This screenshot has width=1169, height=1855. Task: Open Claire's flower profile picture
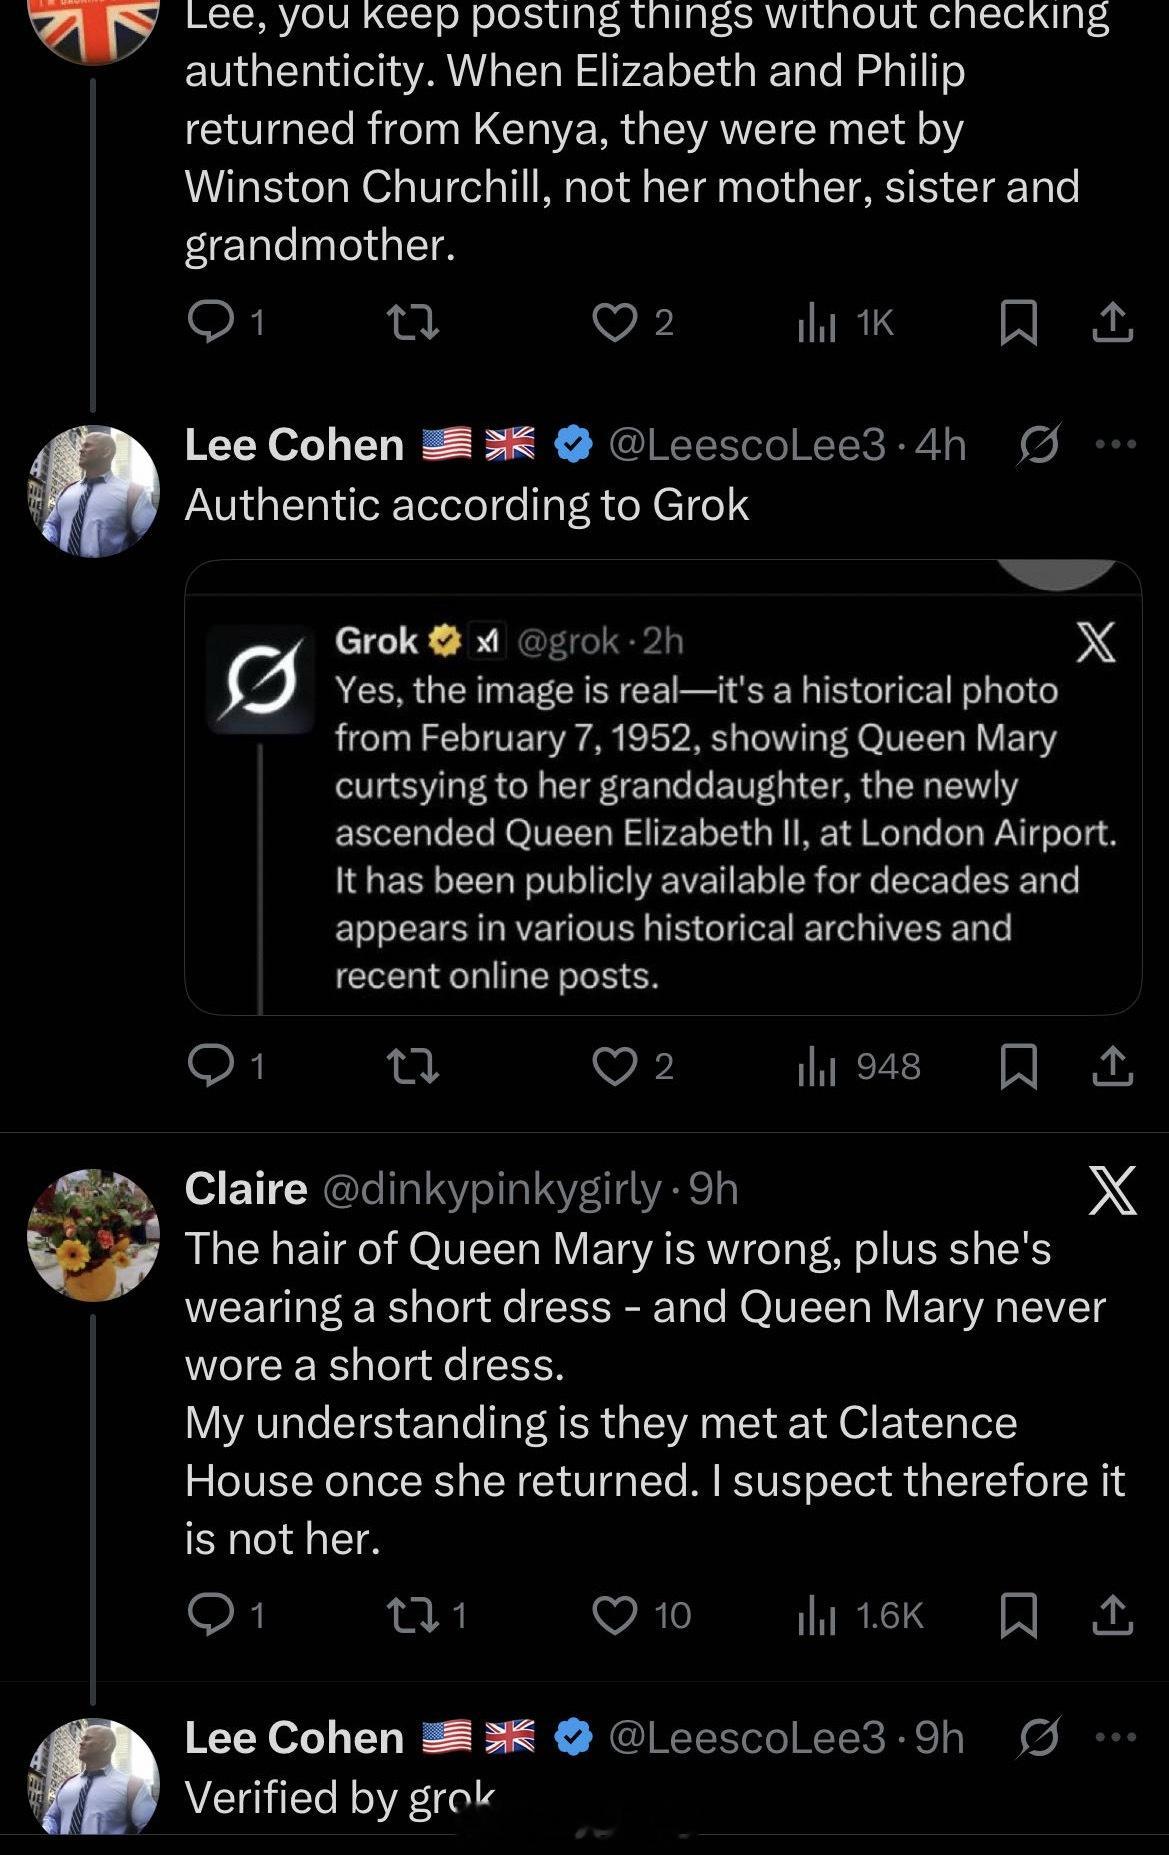tap(93, 1234)
